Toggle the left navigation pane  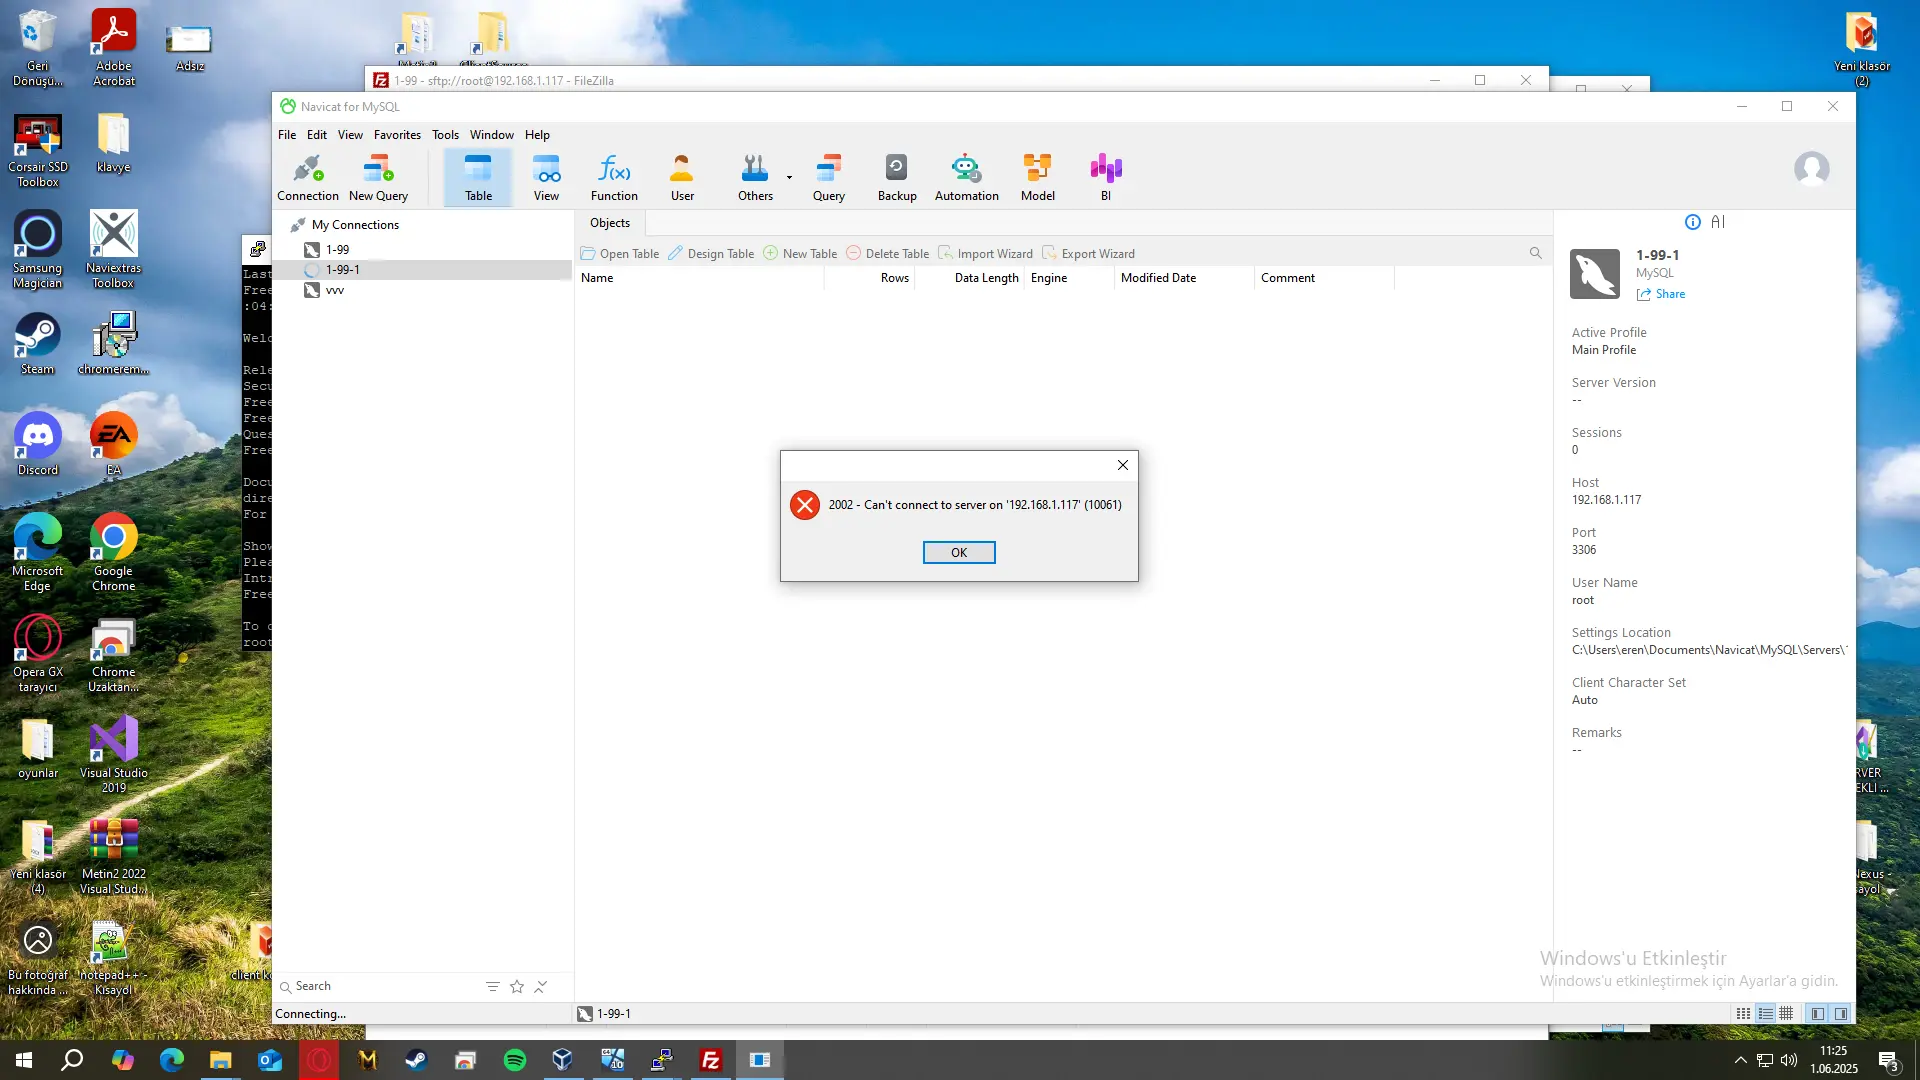pyautogui.click(x=1818, y=1014)
